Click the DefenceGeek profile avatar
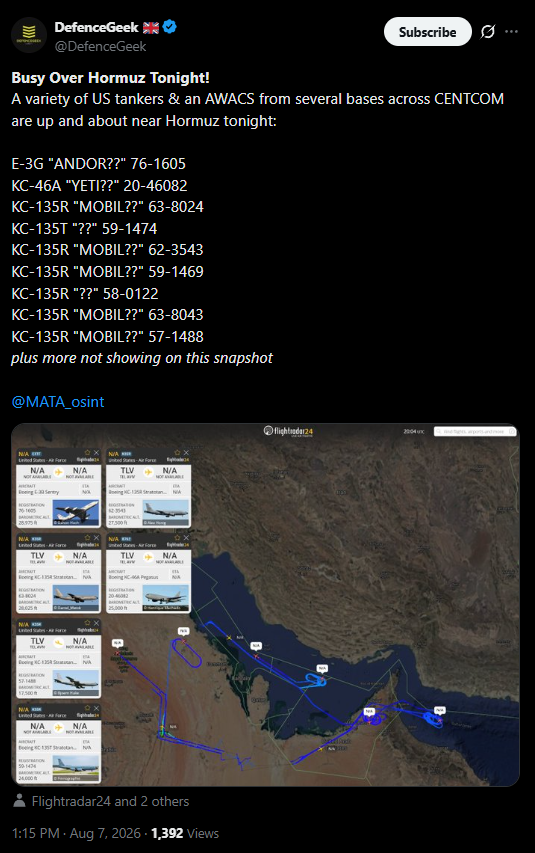Screen dimensions: 535x853 [x=29, y=35]
